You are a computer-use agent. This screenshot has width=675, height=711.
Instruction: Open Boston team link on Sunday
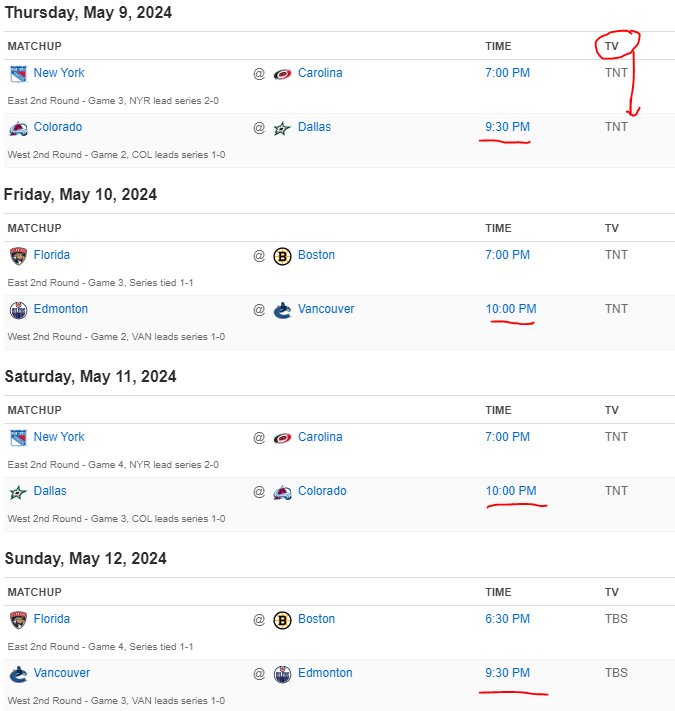(316, 618)
